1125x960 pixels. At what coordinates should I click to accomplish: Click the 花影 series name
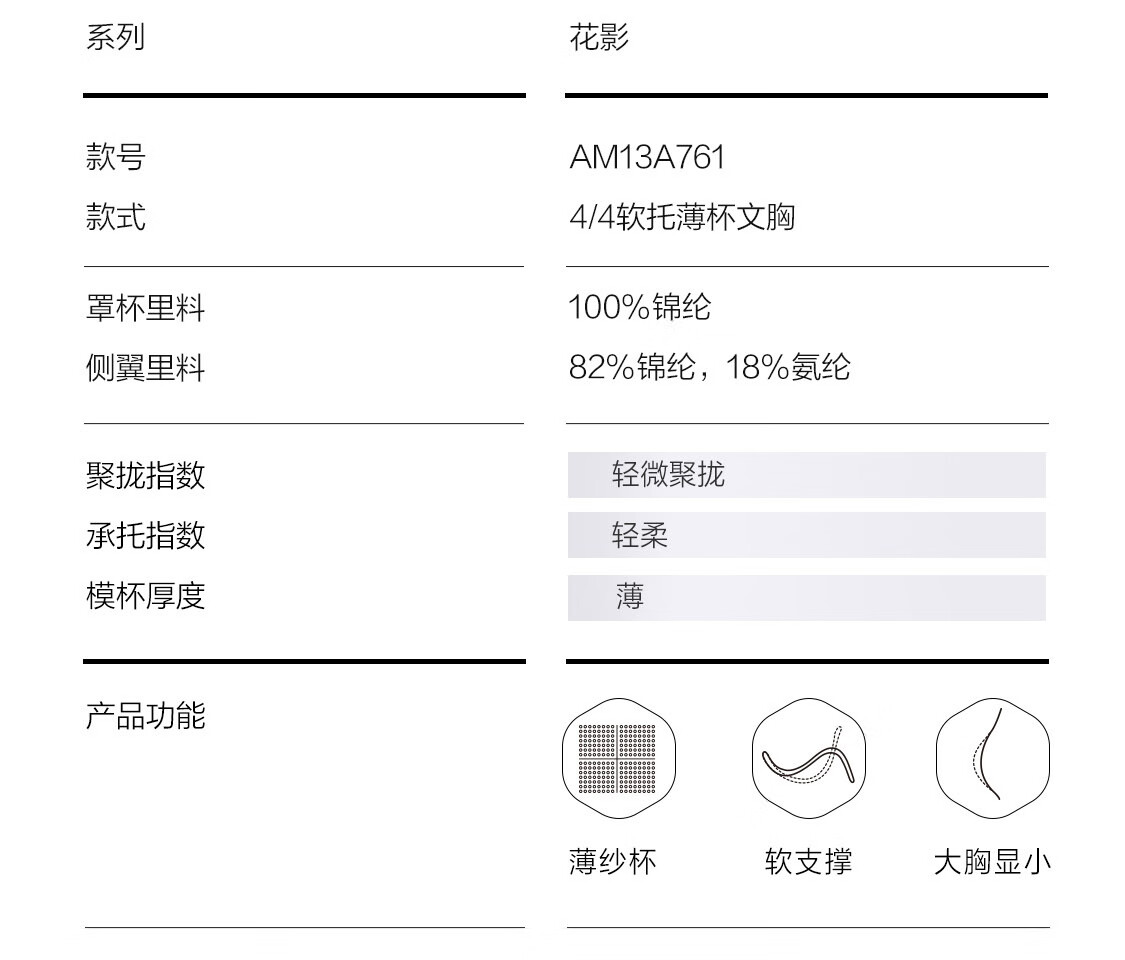(599, 37)
